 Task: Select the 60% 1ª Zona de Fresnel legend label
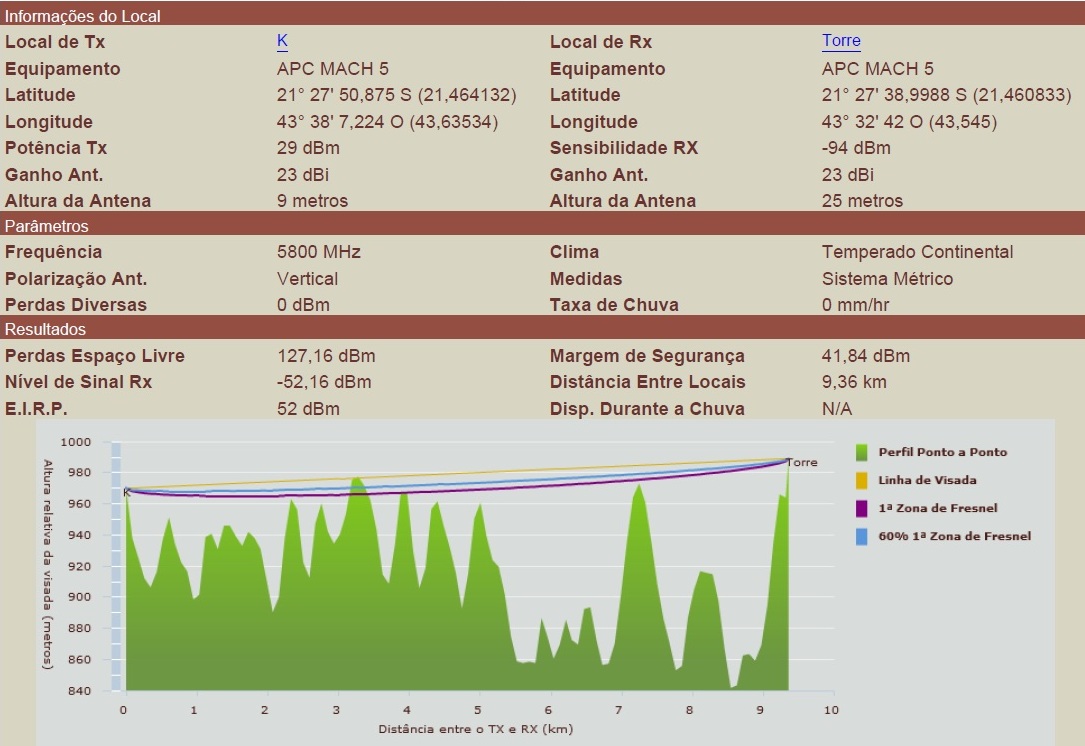(954, 536)
